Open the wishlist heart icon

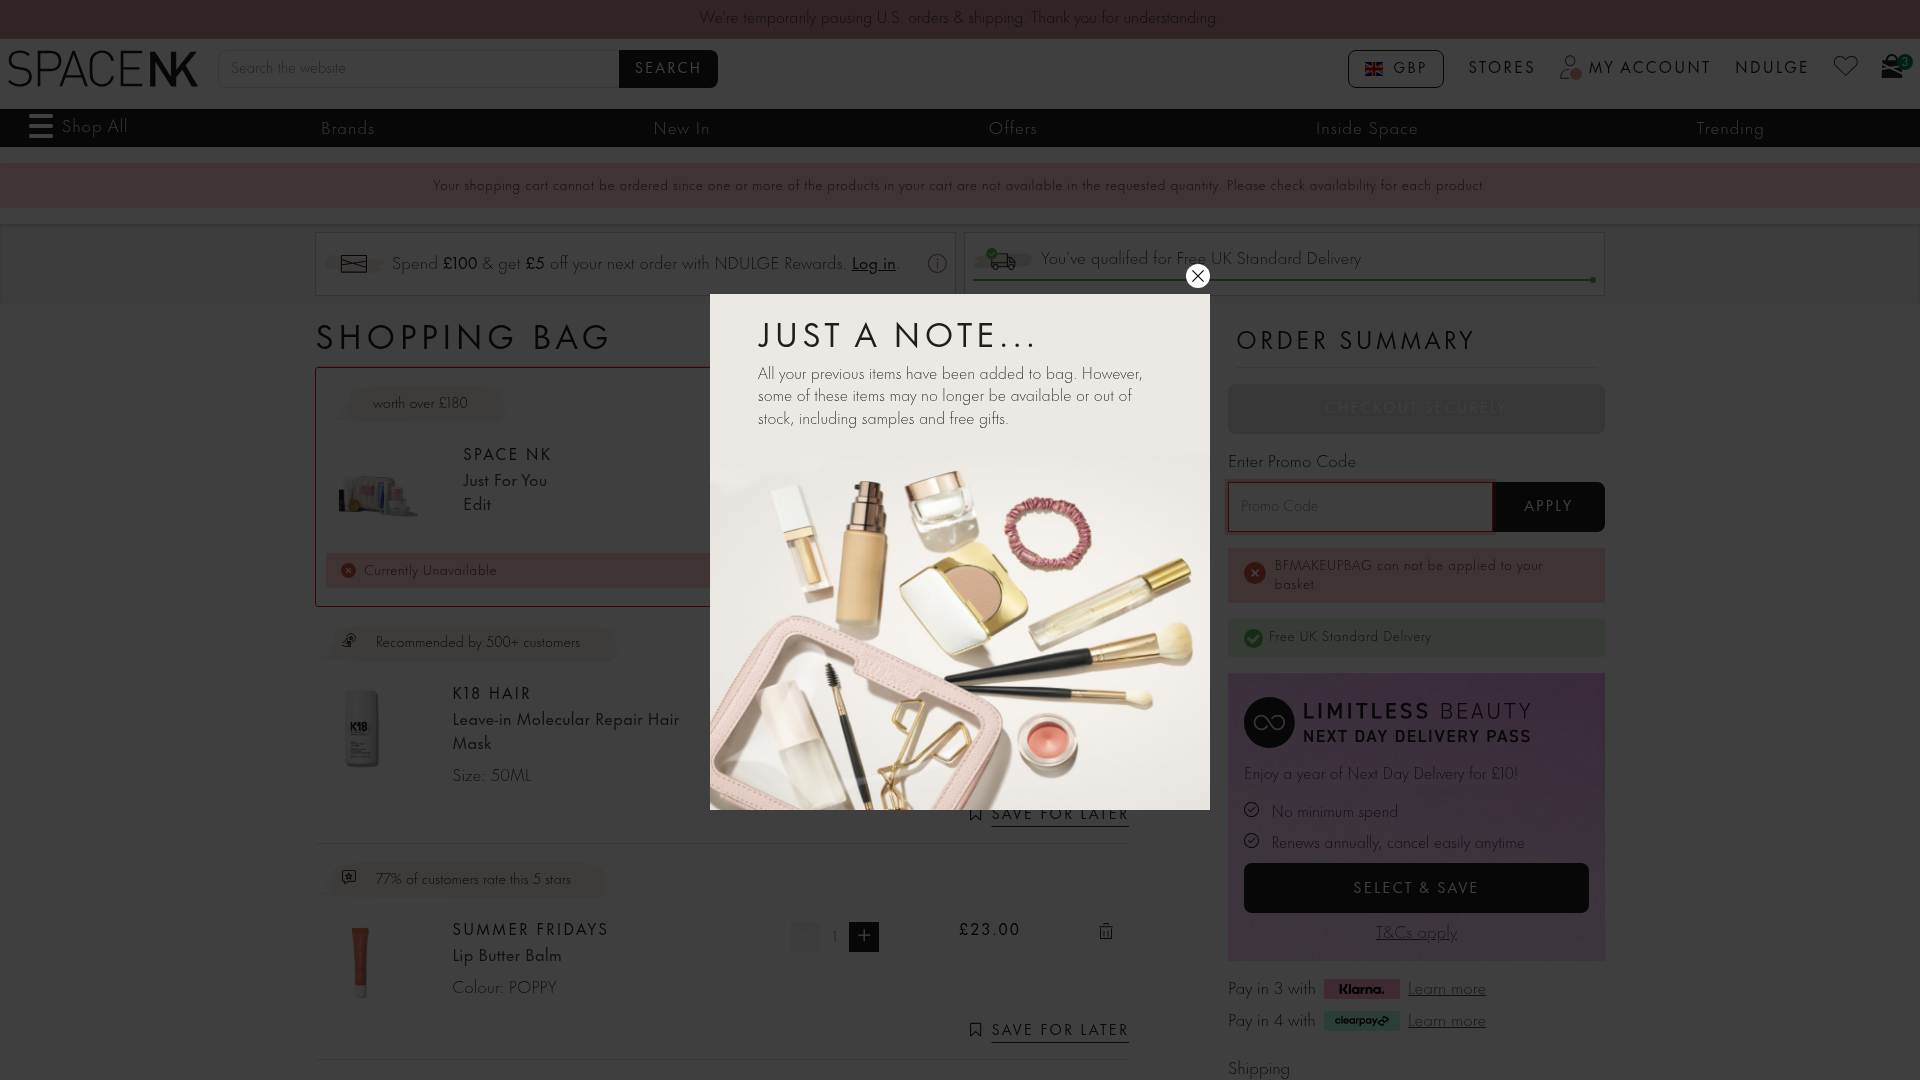tap(1845, 67)
